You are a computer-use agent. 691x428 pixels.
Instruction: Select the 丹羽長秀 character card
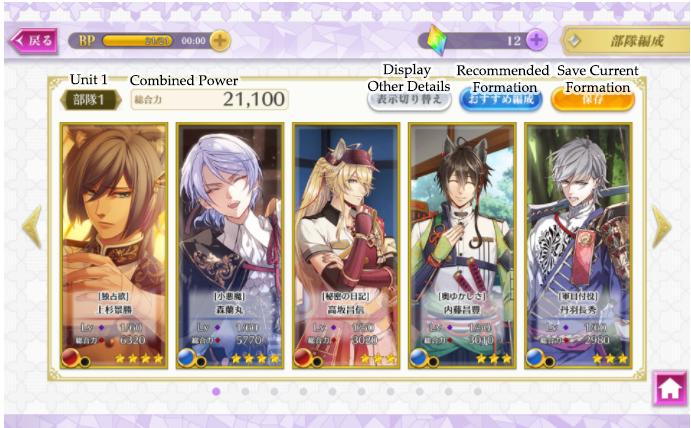point(578,246)
